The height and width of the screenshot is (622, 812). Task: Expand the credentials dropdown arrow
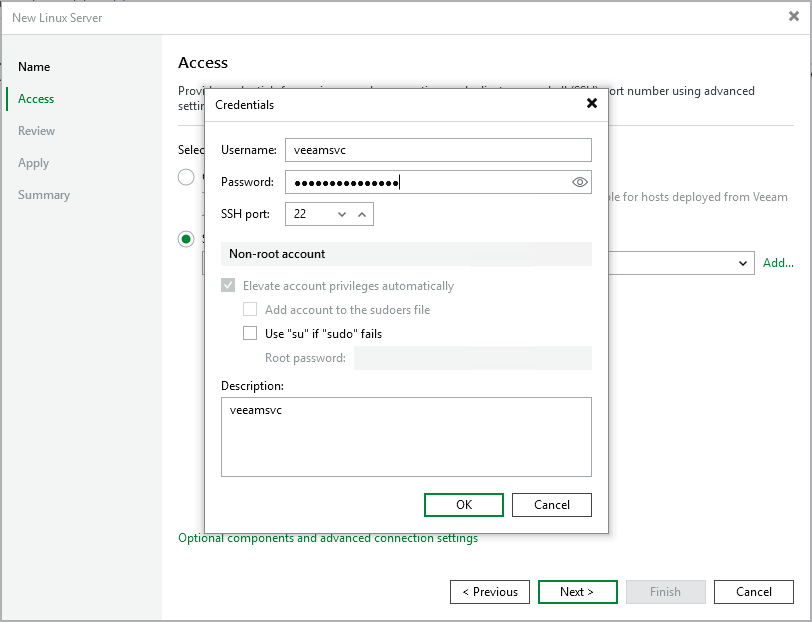(x=743, y=263)
